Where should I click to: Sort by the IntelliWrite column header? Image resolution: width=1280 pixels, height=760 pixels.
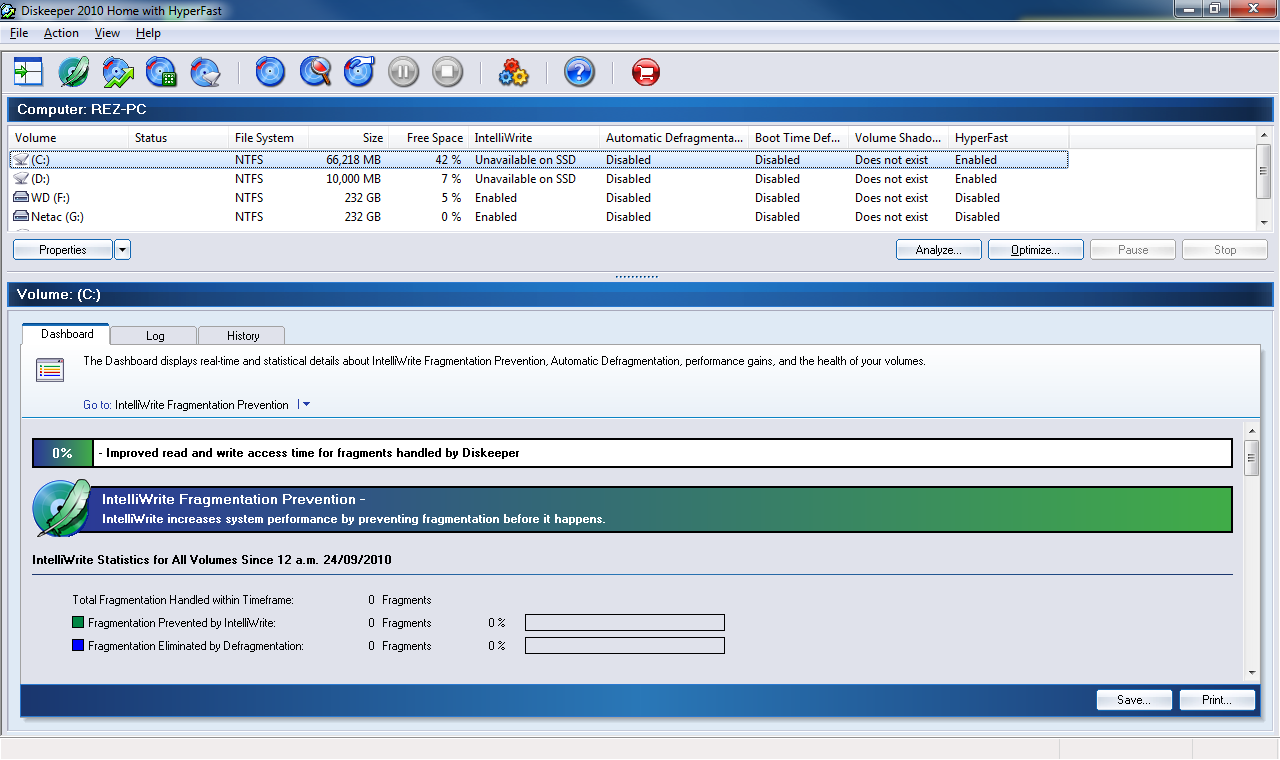pos(534,138)
